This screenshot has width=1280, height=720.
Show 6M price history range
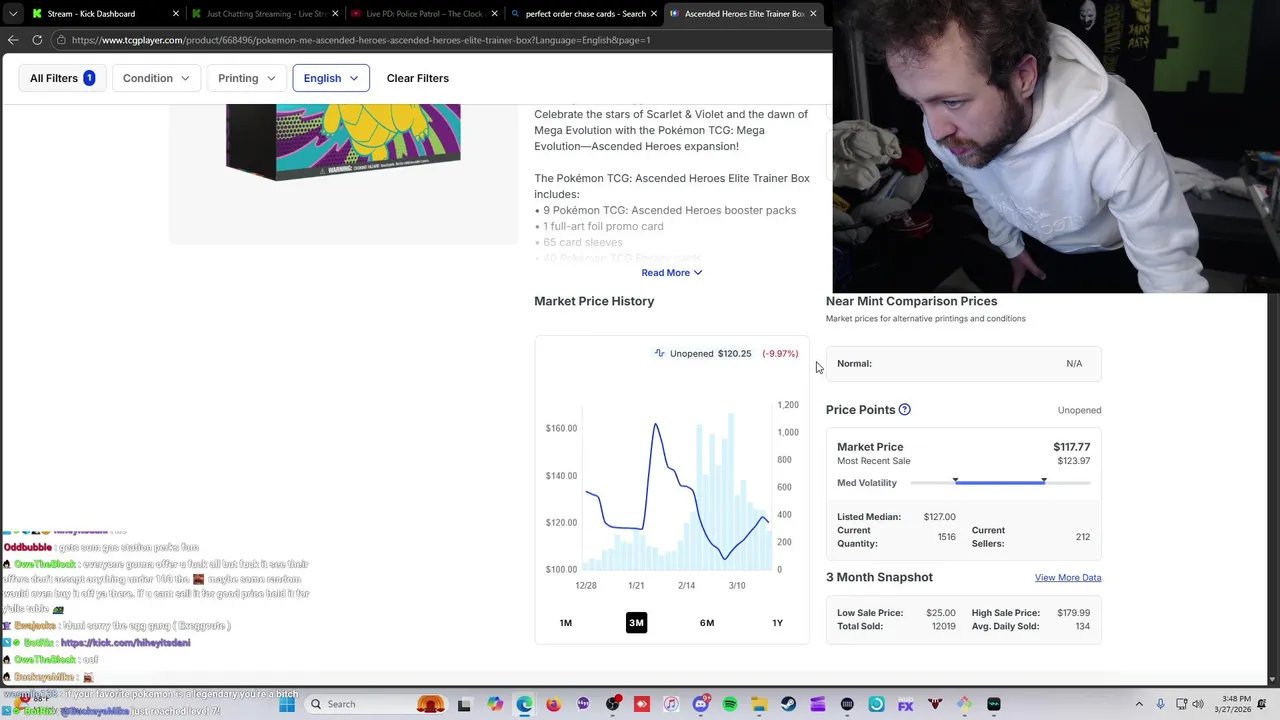707,623
